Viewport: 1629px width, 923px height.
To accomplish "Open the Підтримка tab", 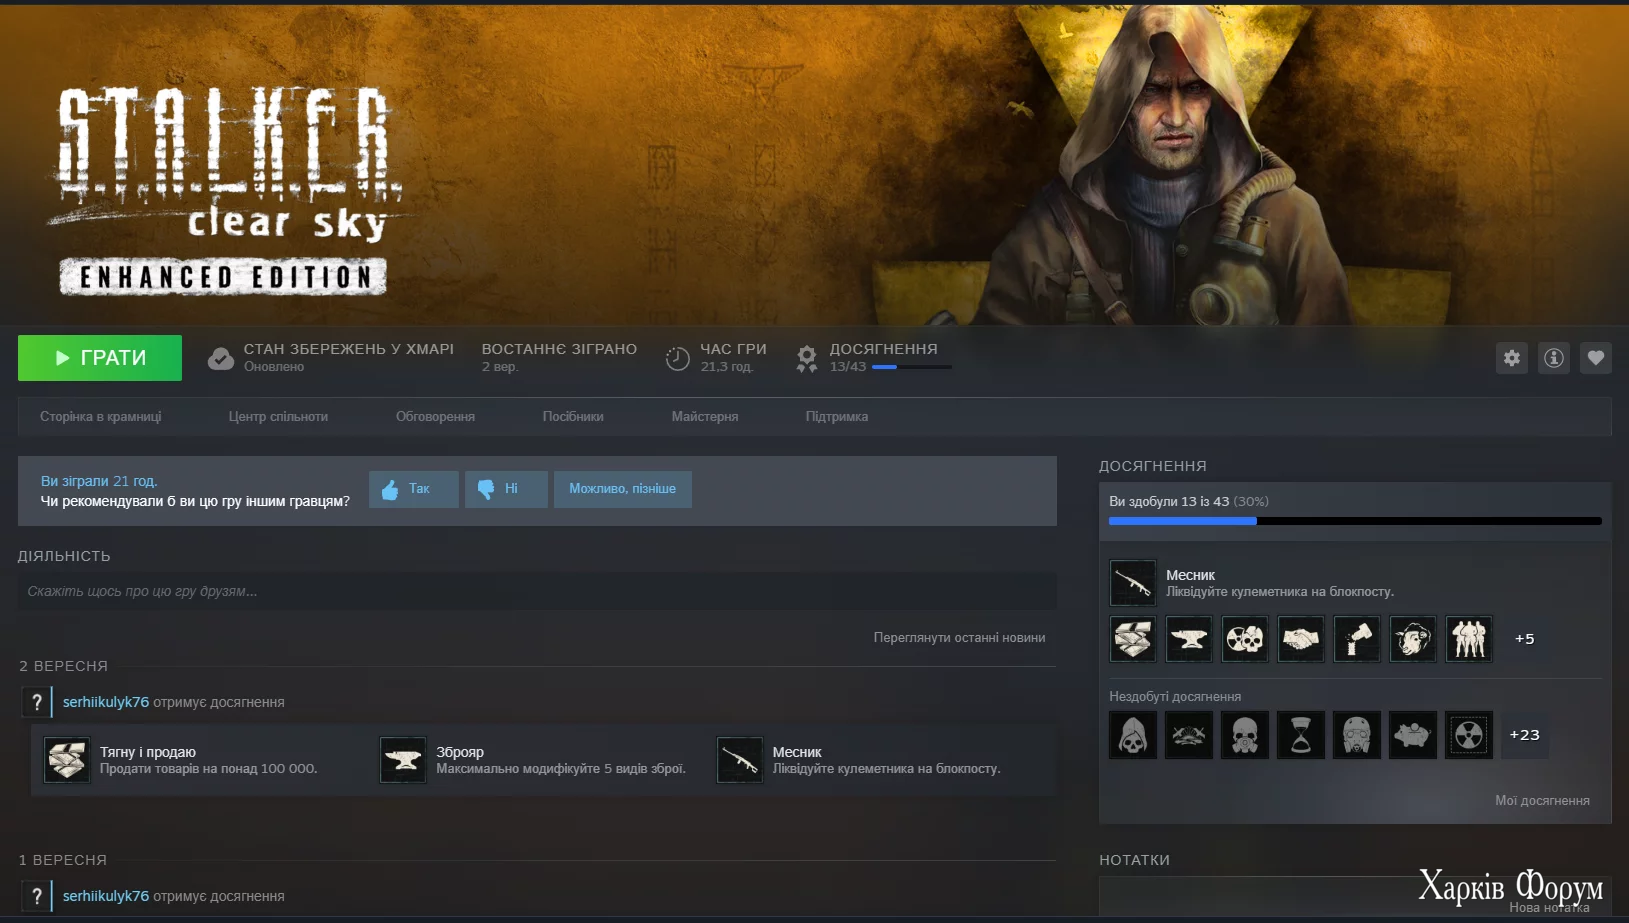I will point(837,417).
